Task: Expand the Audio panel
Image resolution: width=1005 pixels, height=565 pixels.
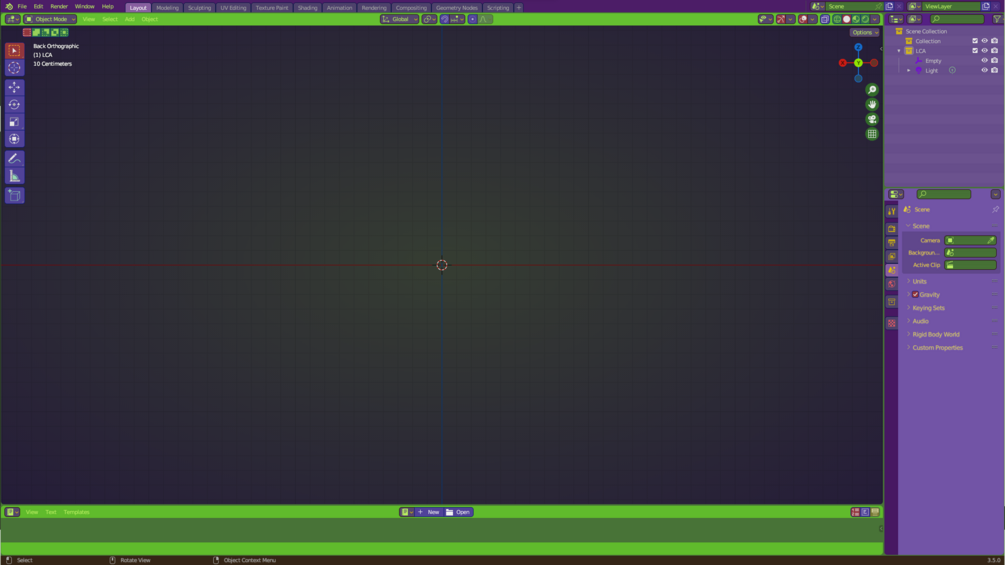Action: pyautogui.click(x=920, y=321)
